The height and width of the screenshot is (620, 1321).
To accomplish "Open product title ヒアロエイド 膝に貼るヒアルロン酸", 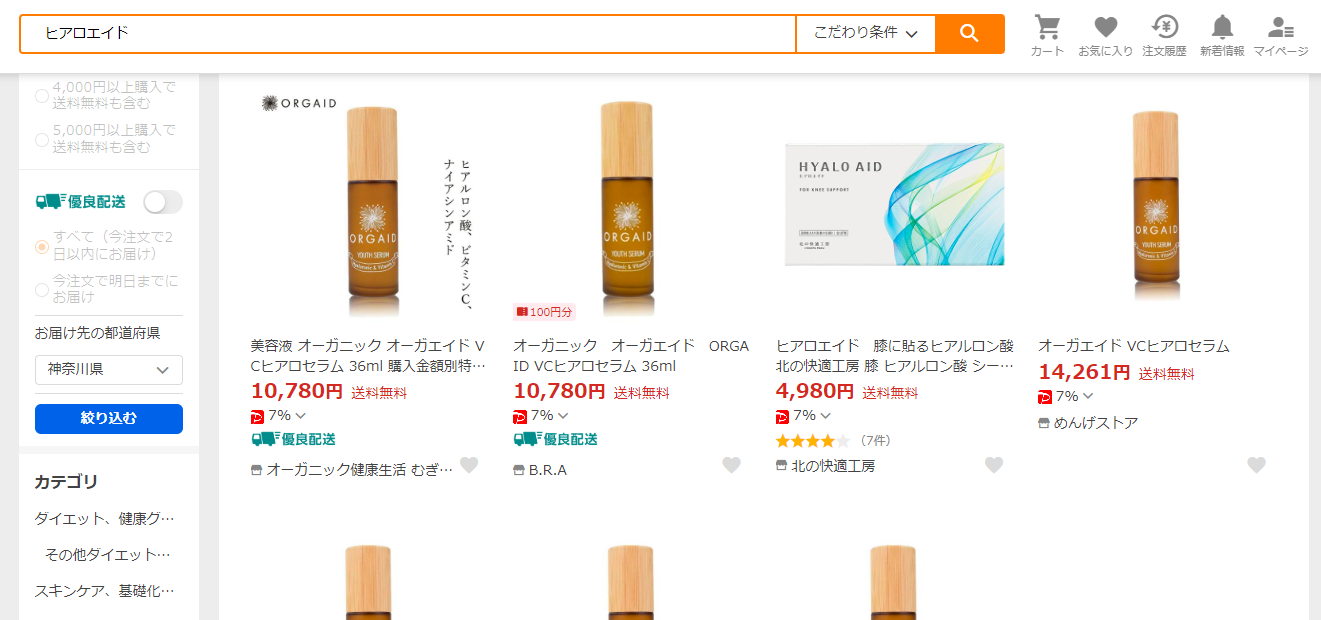I will [894, 356].
